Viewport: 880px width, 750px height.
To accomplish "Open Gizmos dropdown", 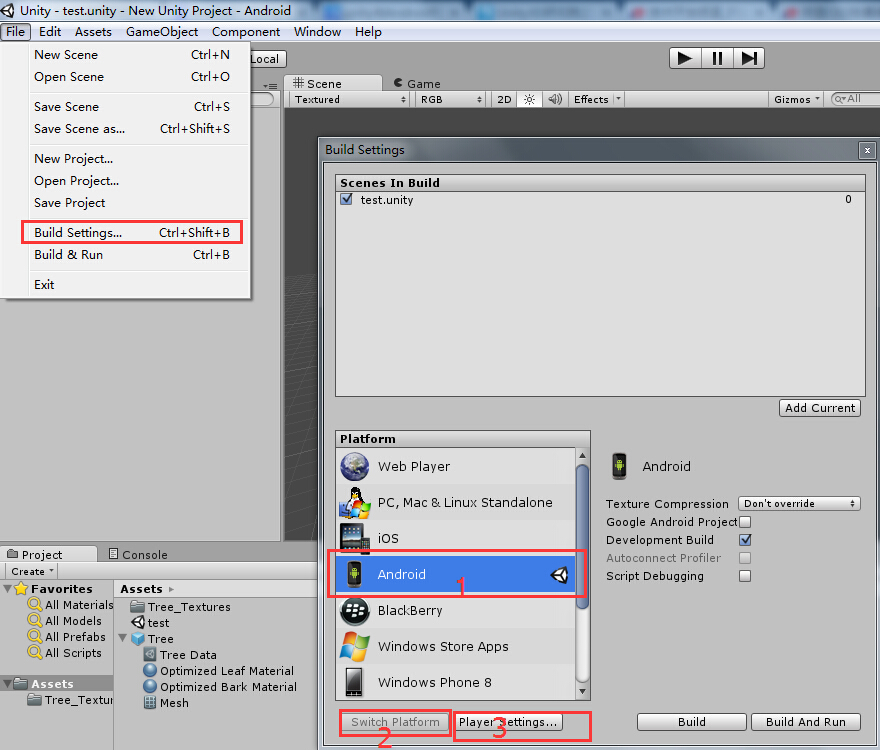I will click(796, 99).
